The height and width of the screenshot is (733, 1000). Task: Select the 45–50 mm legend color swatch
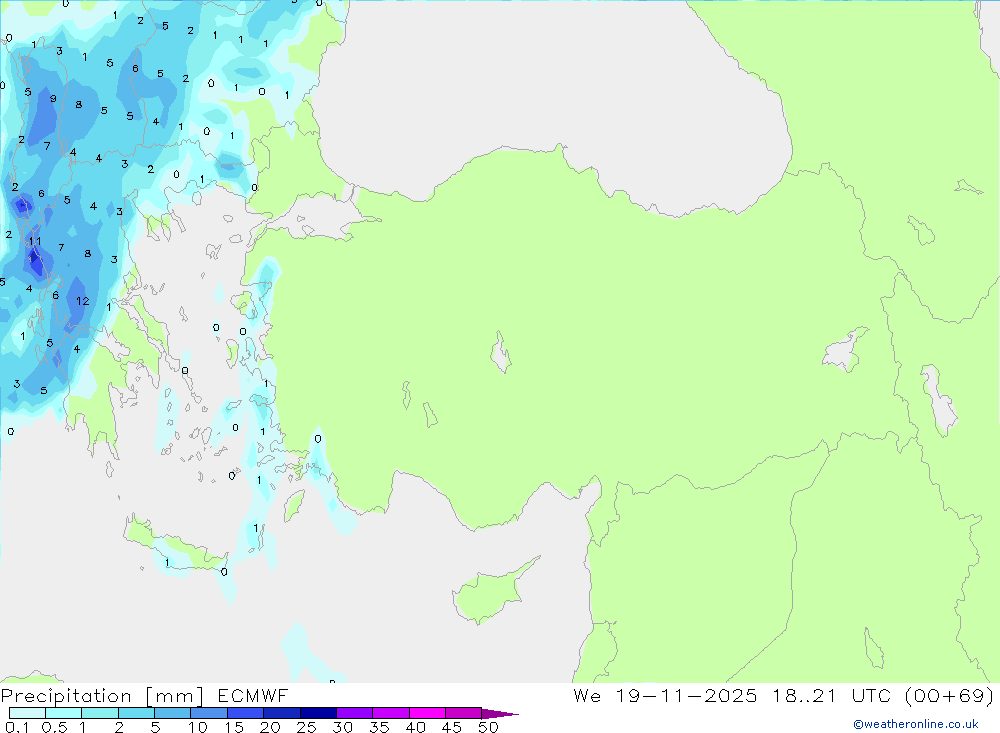click(463, 713)
